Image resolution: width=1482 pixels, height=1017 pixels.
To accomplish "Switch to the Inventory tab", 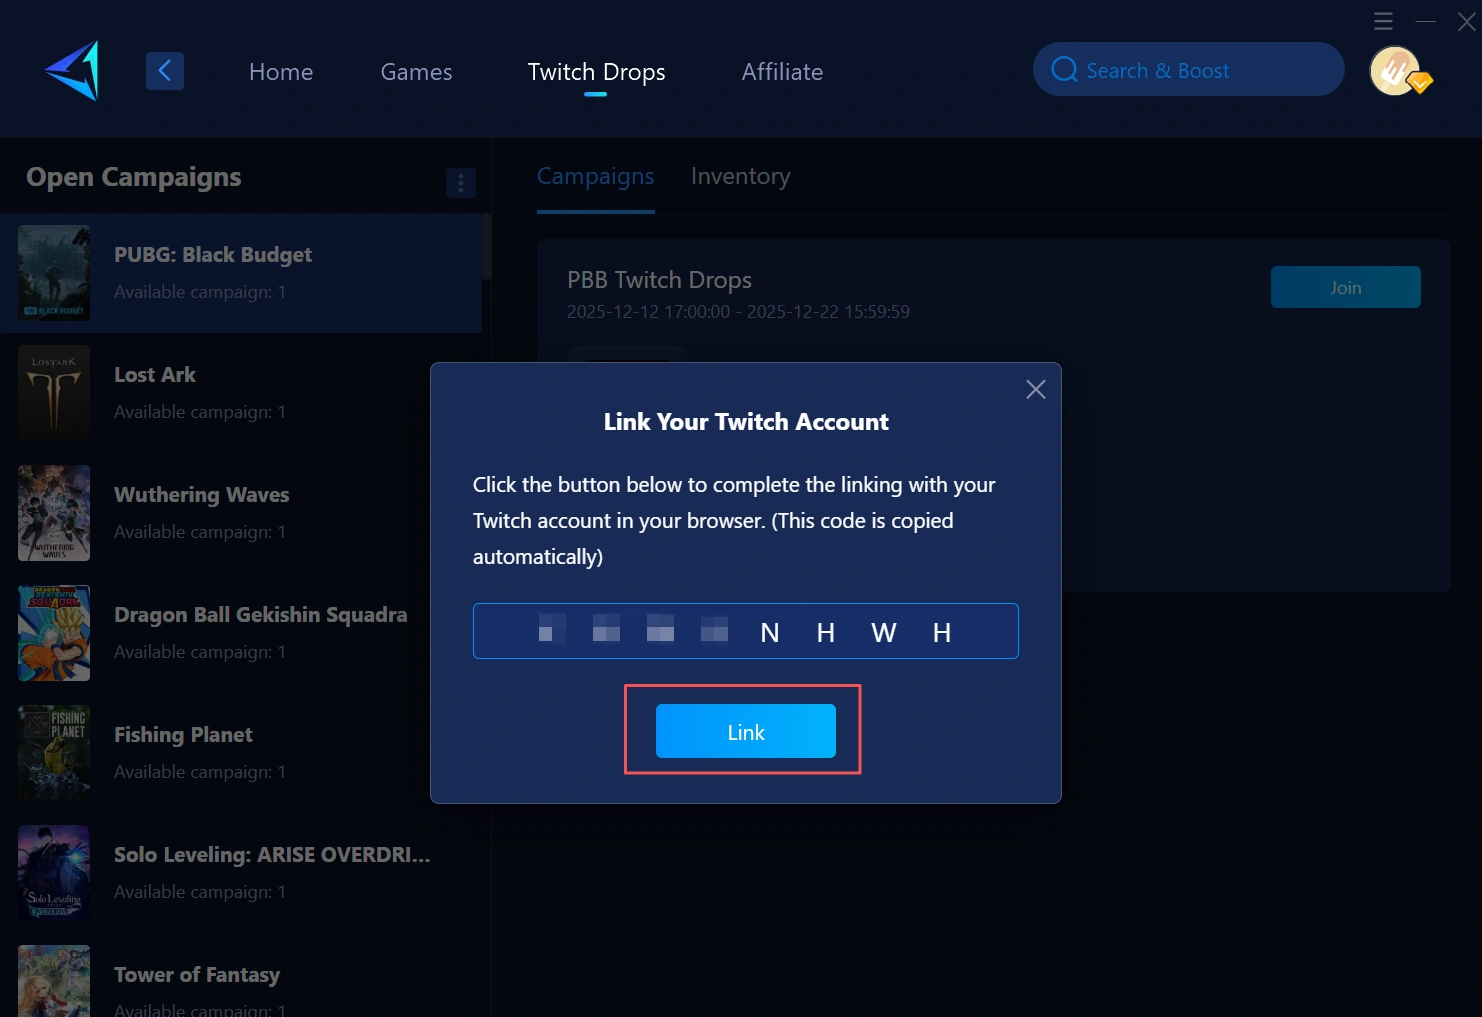I will (x=740, y=177).
